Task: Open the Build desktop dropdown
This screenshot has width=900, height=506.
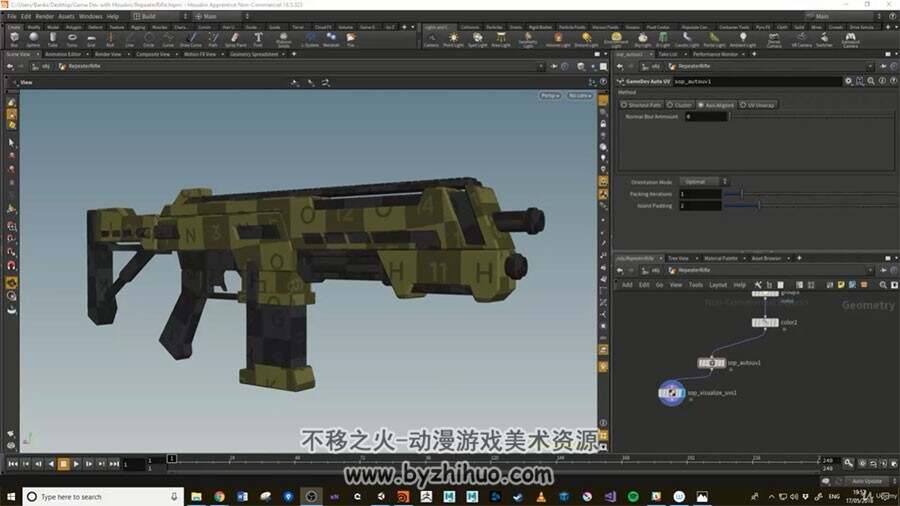Action: (x=160, y=16)
